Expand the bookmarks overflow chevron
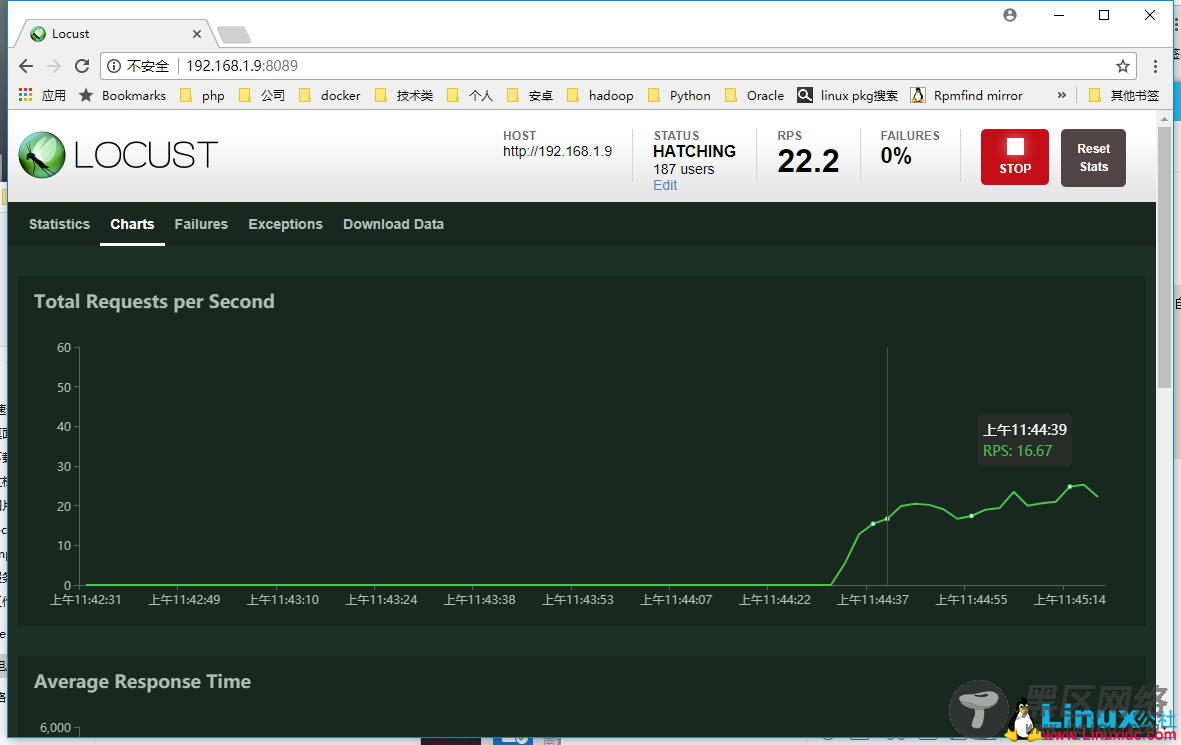 tap(1062, 95)
